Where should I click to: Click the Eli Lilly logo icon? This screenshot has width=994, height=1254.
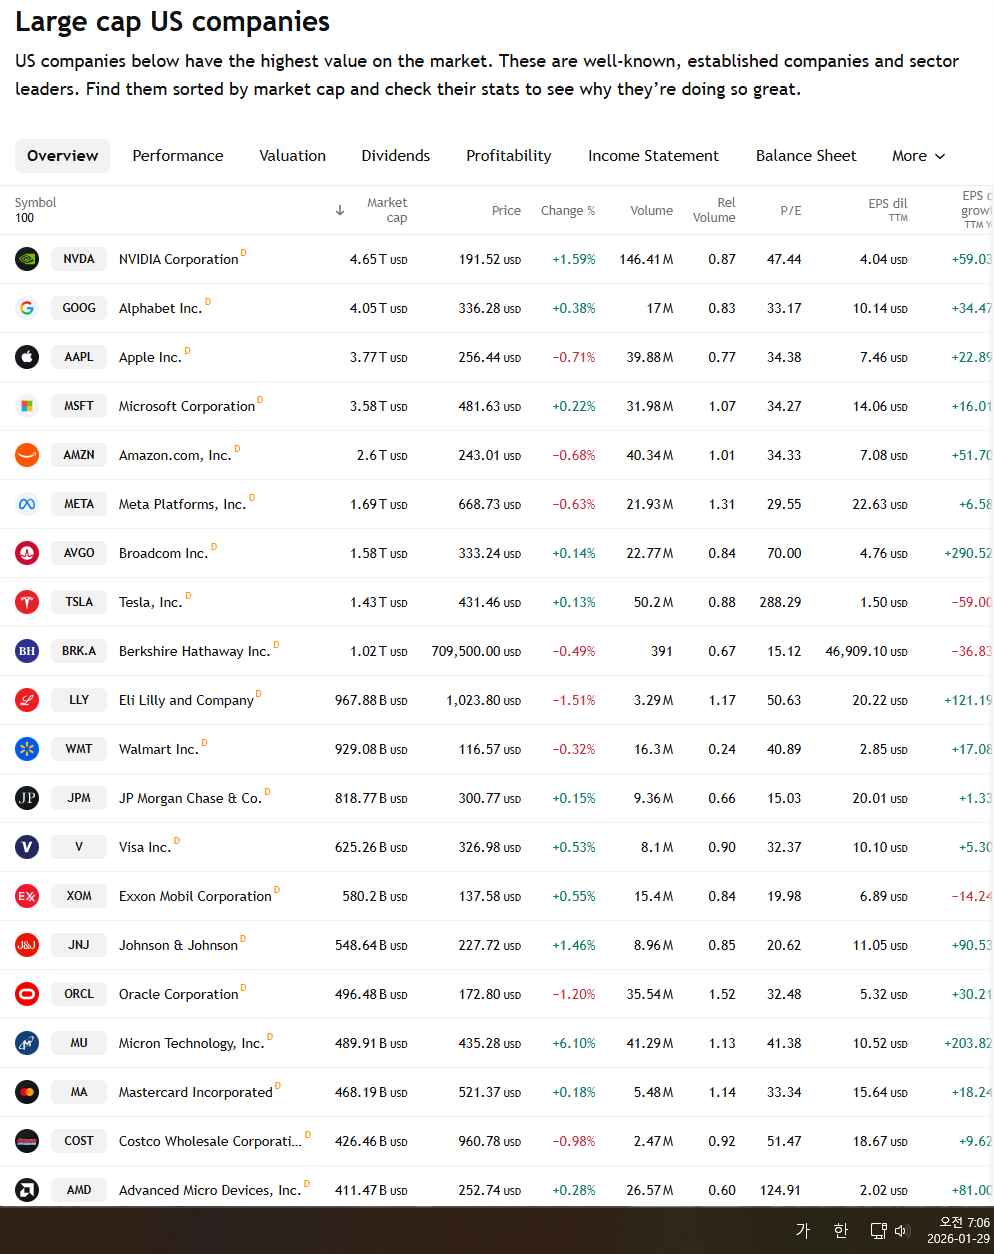click(27, 700)
